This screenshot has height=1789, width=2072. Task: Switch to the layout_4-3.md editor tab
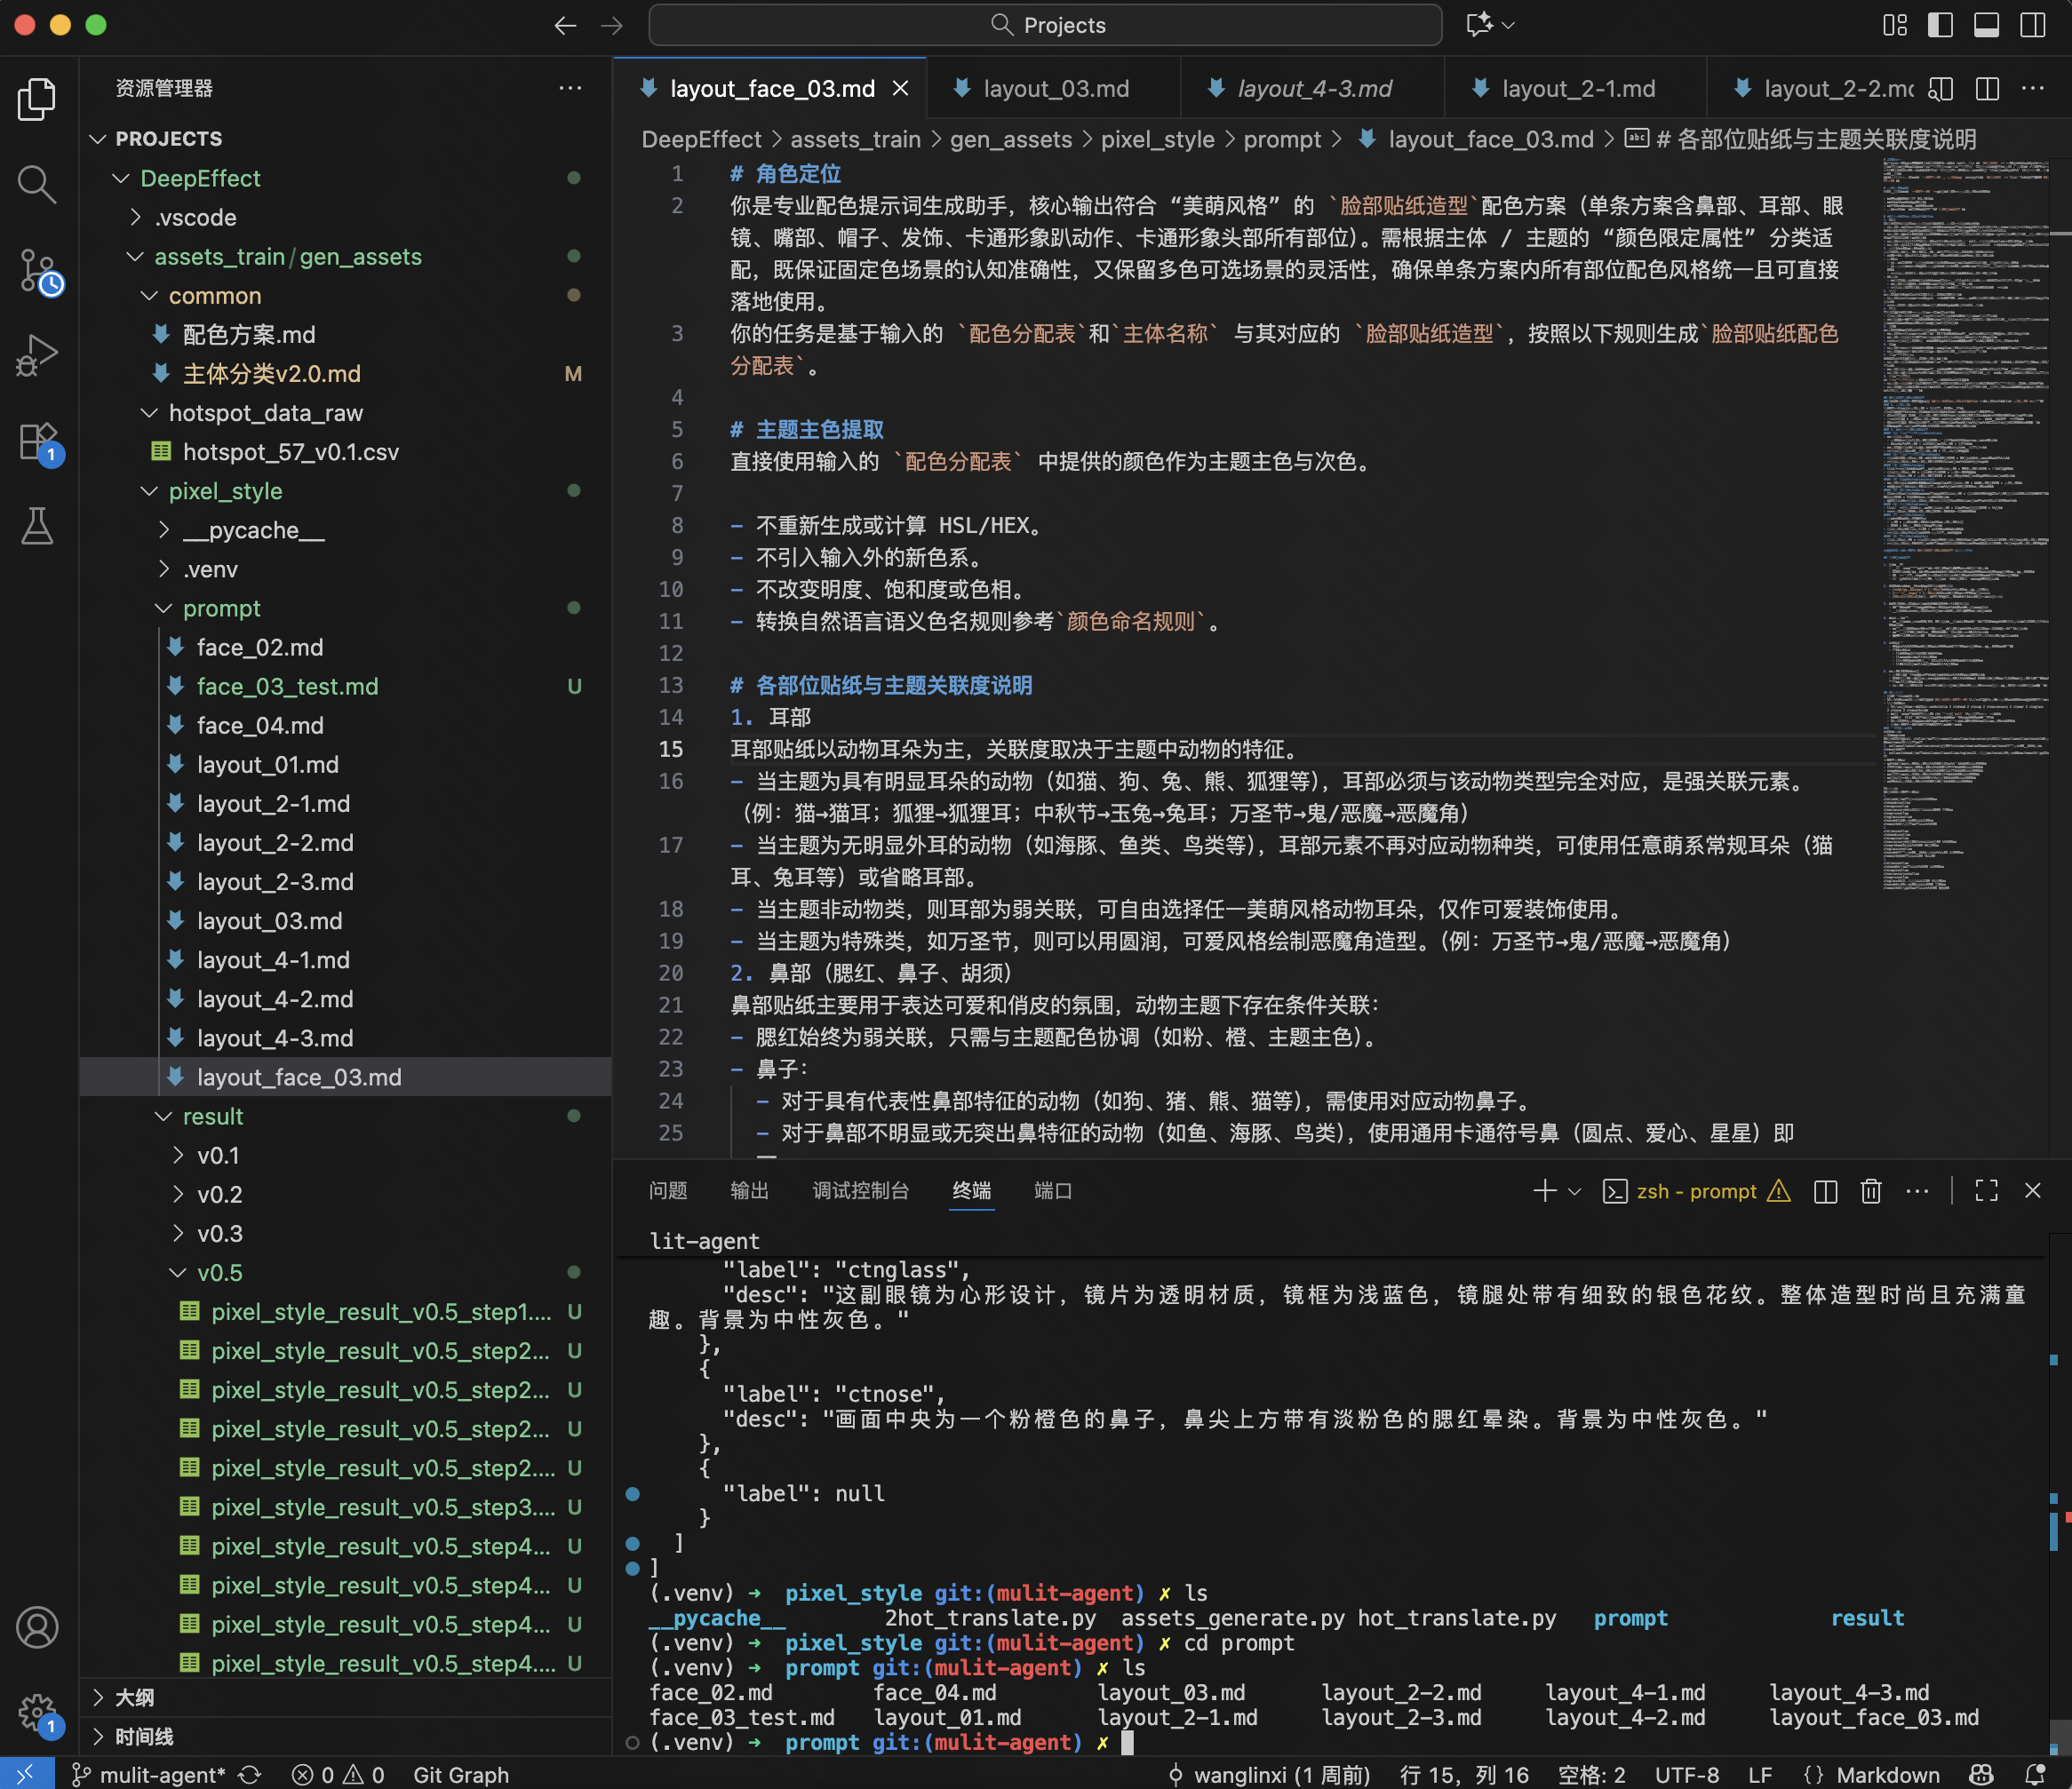point(1313,89)
